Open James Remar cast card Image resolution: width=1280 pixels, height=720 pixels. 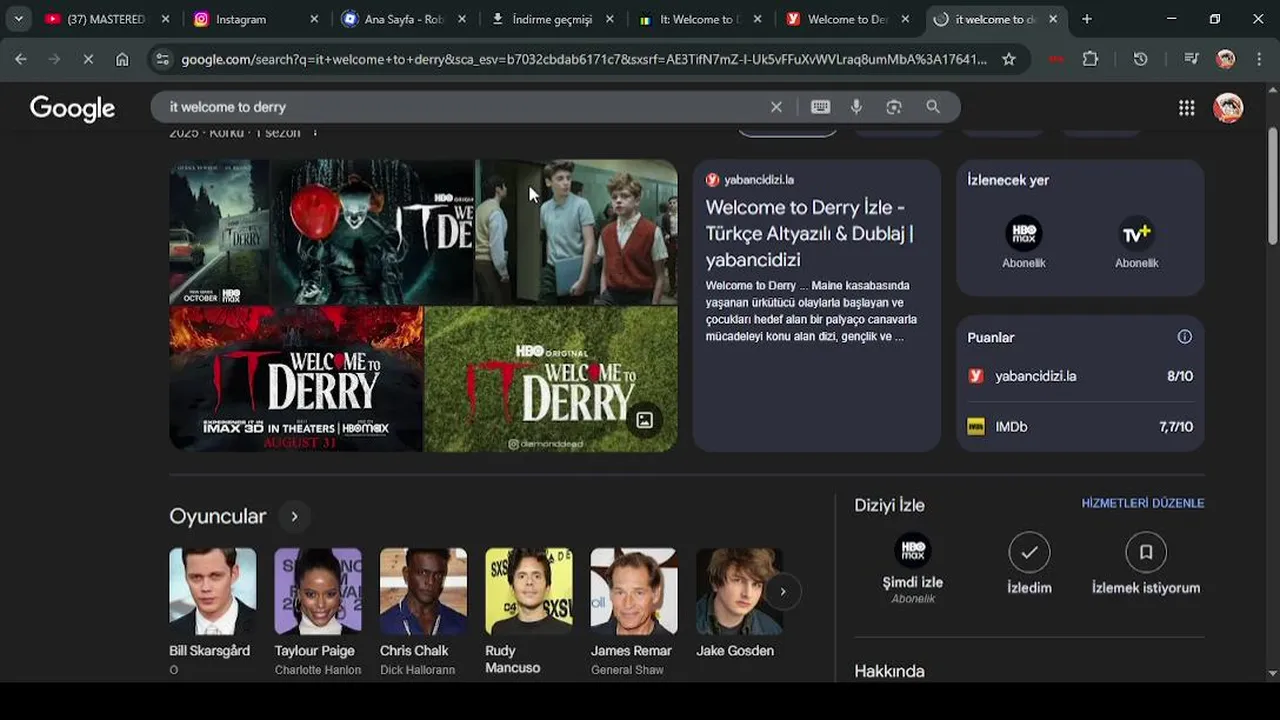point(633,611)
